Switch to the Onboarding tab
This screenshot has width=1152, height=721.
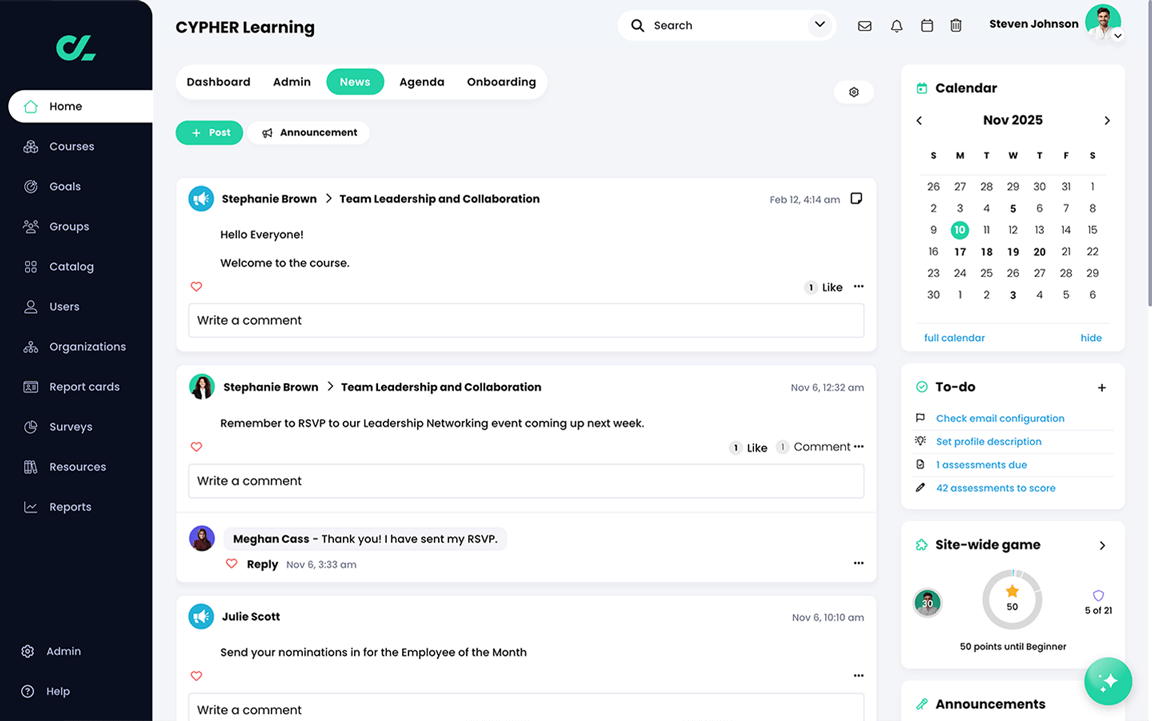(501, 82)
